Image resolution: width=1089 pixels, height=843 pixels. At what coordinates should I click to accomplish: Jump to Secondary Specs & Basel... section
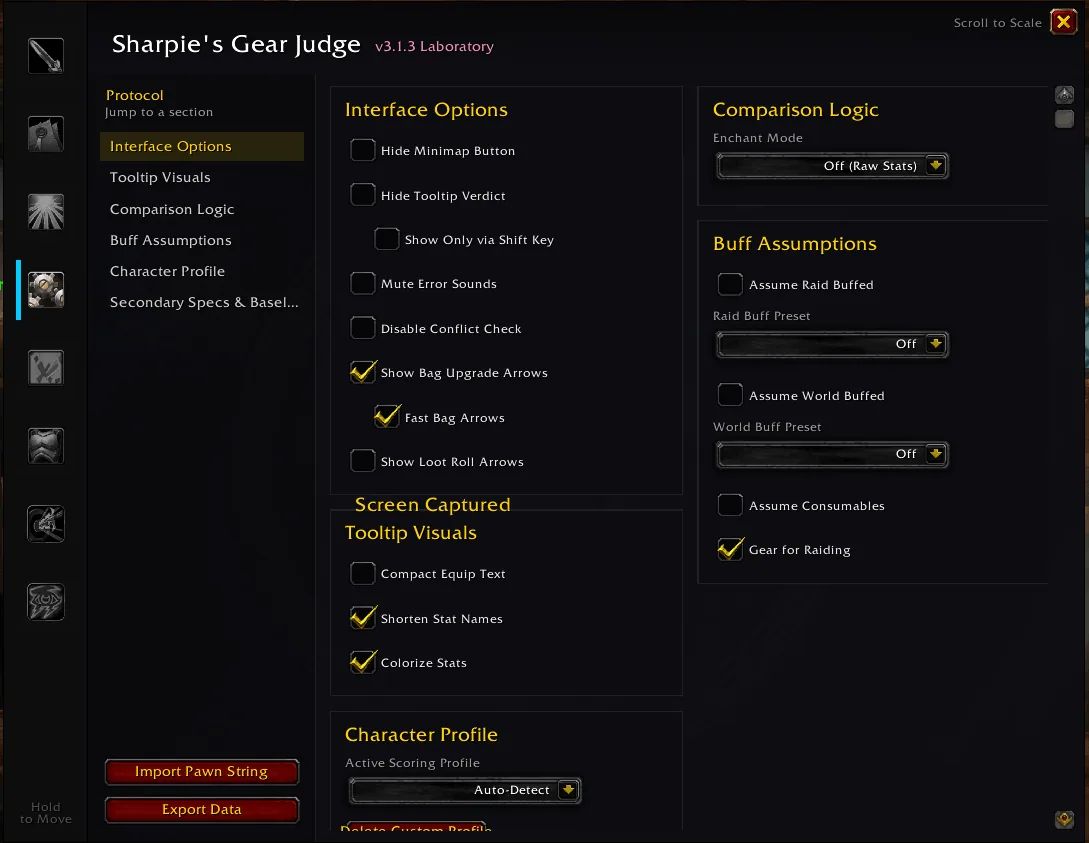201,303
